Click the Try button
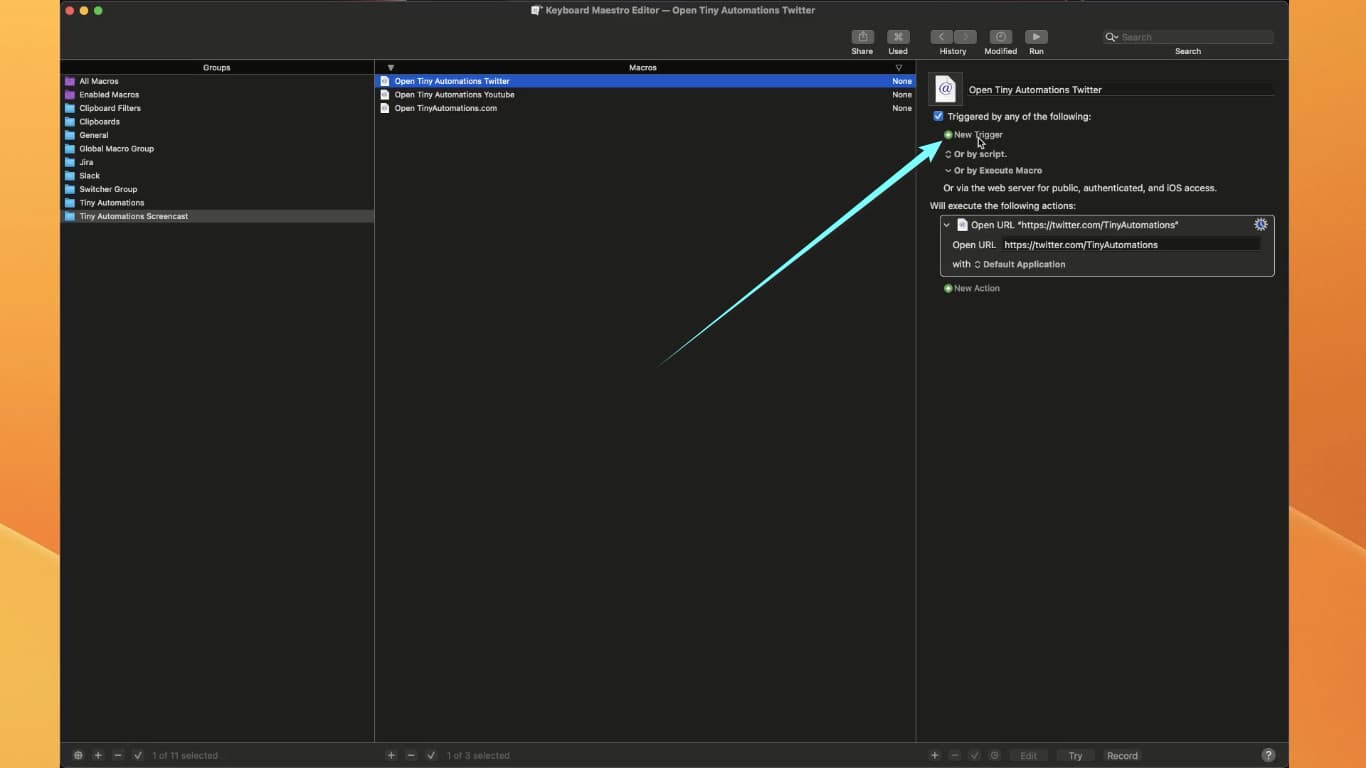The width and height of the screenshot is (1366, 768). point(1075,755)
